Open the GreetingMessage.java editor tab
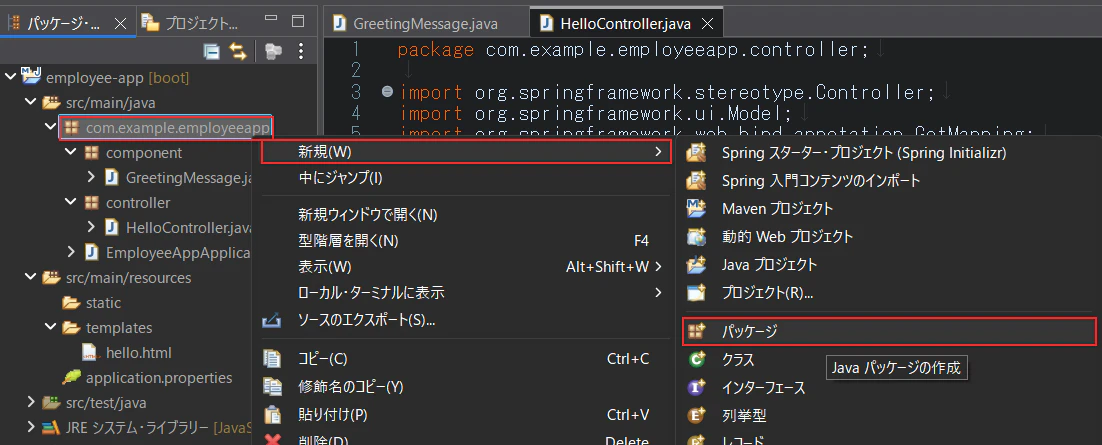 426,23
